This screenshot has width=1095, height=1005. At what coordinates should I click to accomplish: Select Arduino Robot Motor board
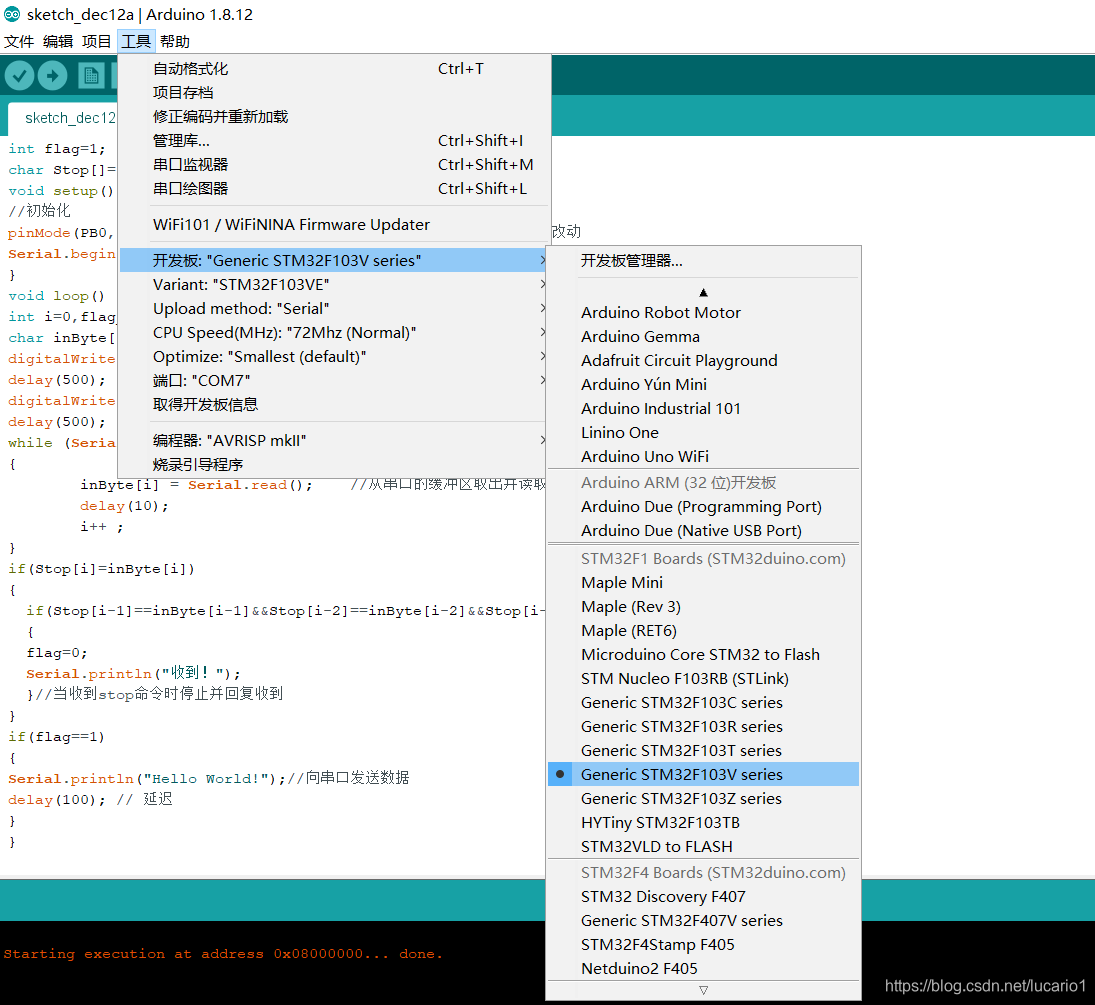tap(703, 312)
